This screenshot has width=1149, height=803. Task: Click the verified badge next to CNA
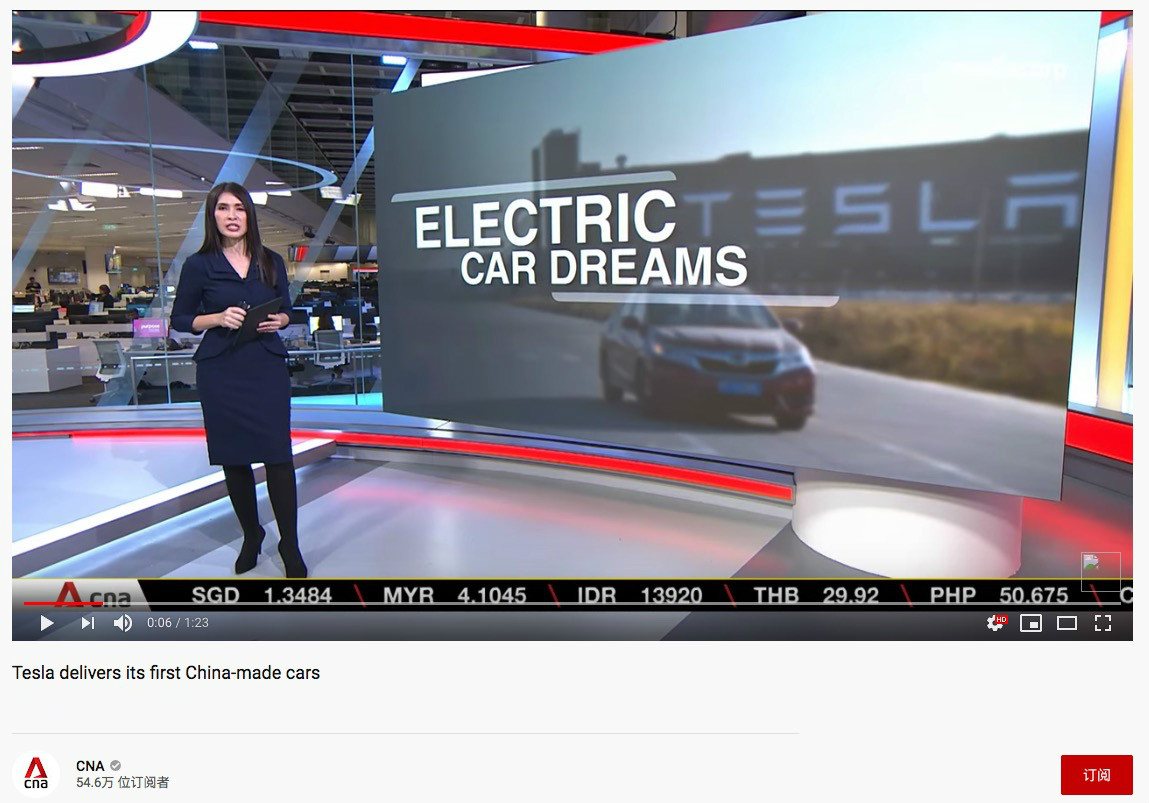116,766
